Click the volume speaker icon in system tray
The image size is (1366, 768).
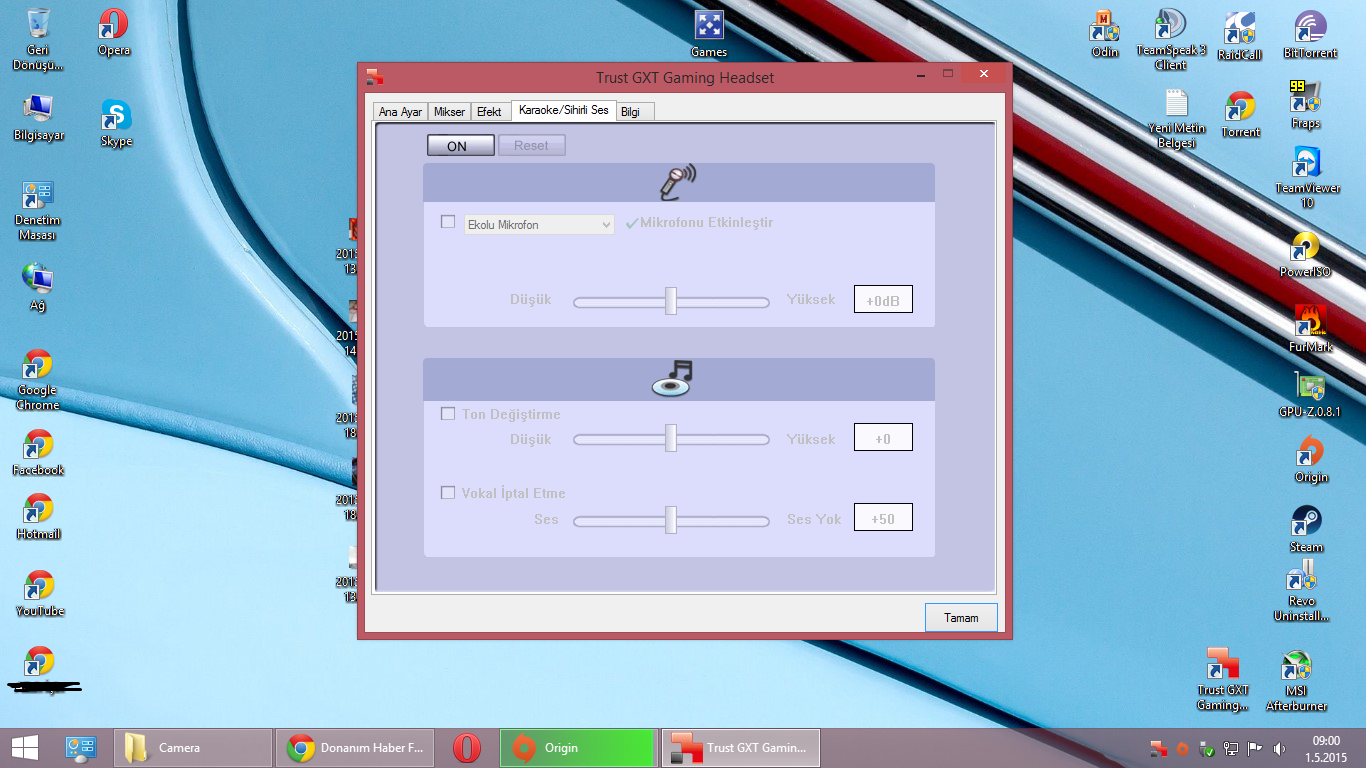pos(1279,748)
